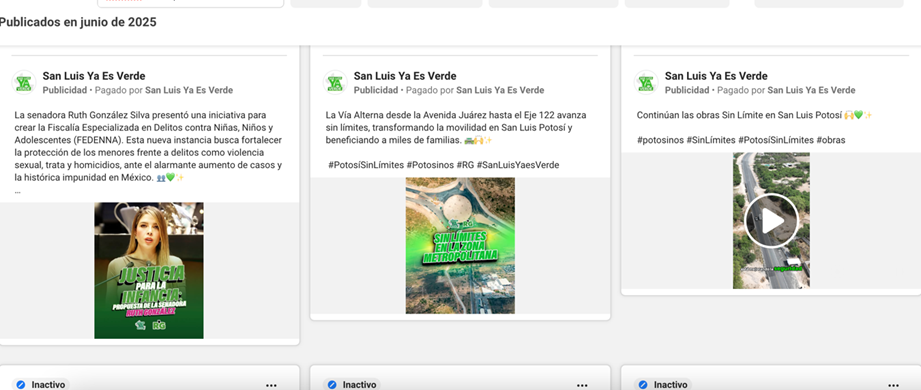Image resolution: width=921 pixels, height=390 pixels.
Task: Play the road construction video
Action: tap(771, 220)
